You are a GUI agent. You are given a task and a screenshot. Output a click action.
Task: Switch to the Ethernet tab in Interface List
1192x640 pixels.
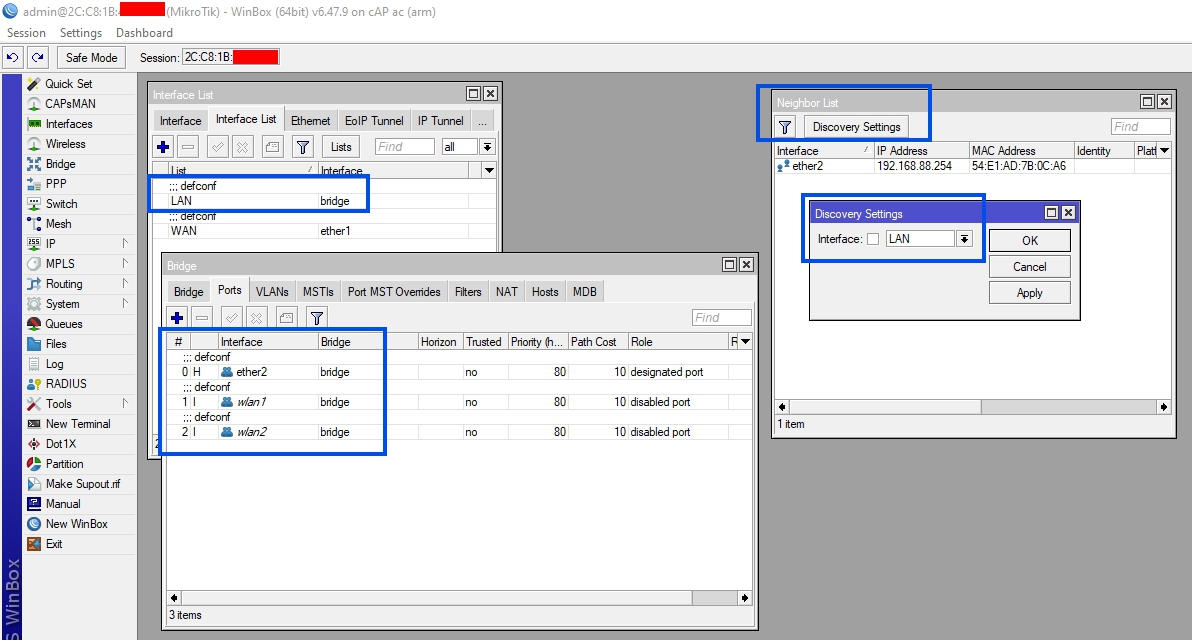pos(310,121)
